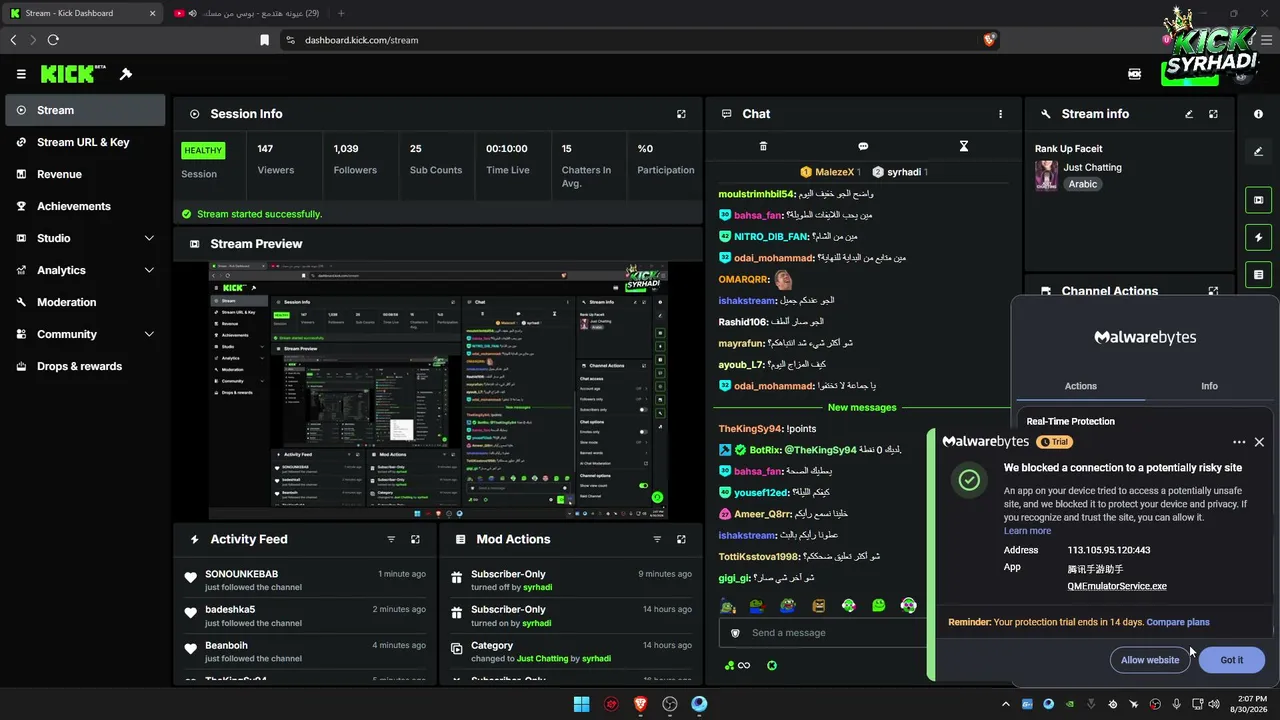The height and width of the screenshot is (720, 1280).
Task: Click the moderator gavel icon in header
Action: click(126, 74)
